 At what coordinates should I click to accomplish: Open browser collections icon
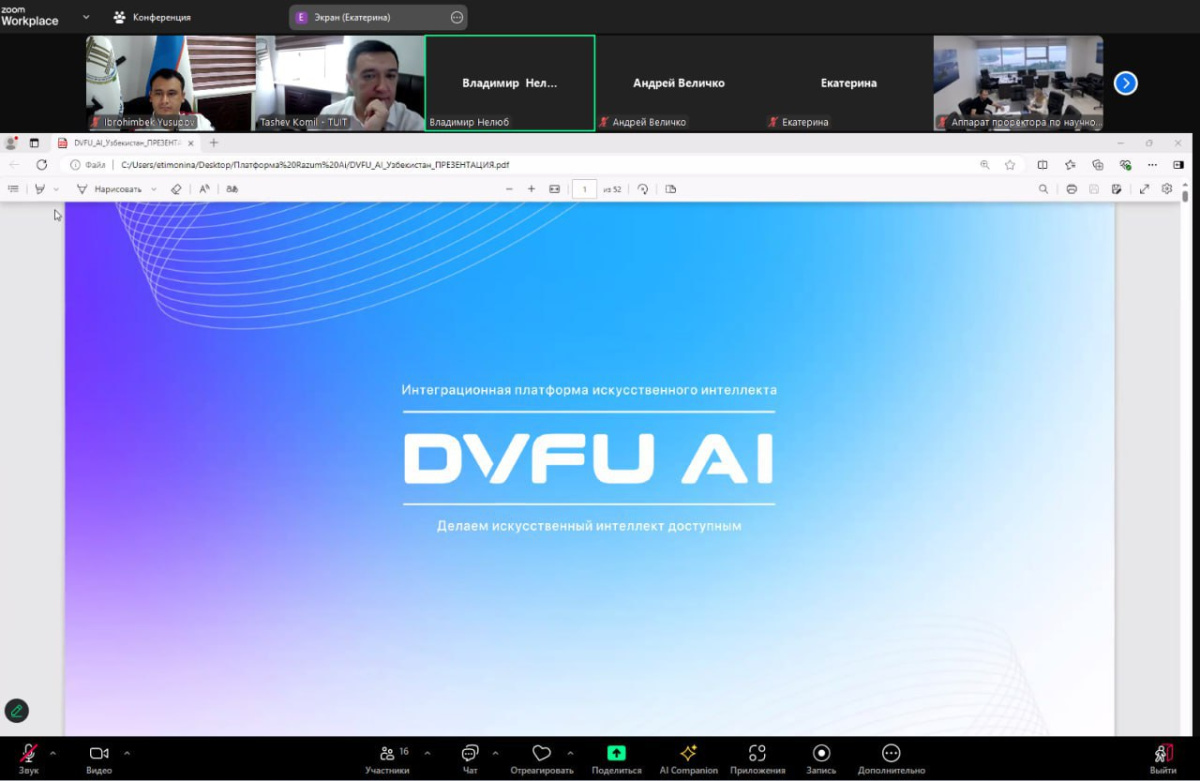click(1098, 165)
